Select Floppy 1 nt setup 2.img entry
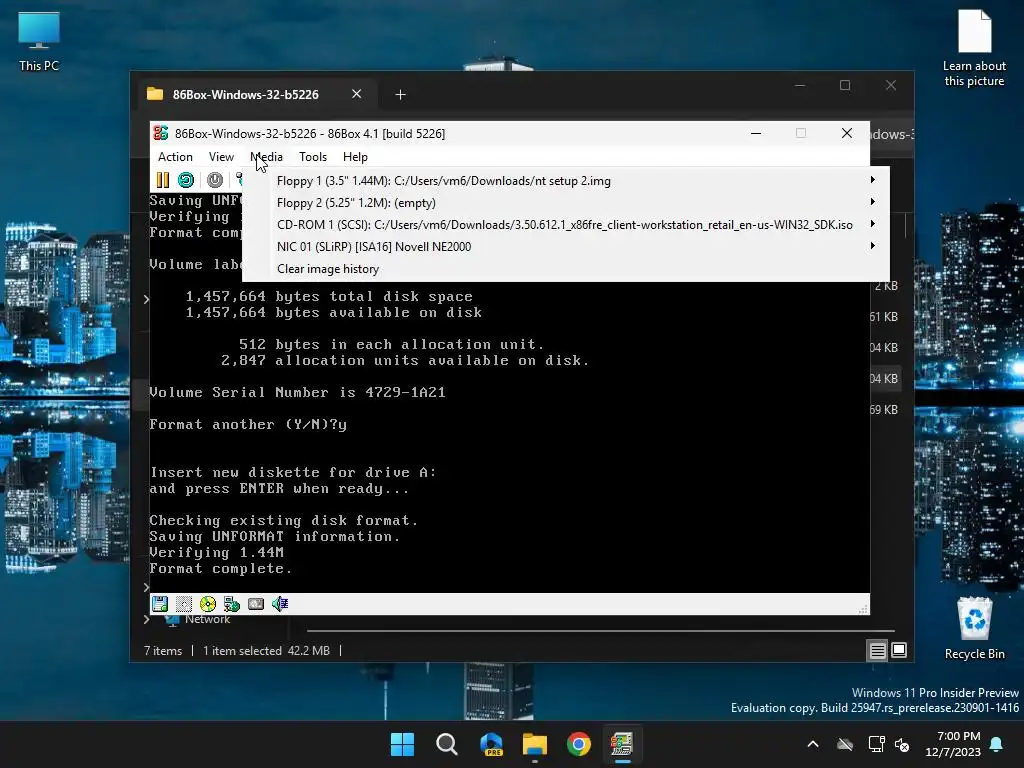Screen dimensions: 1024x768 pos(566,181)
